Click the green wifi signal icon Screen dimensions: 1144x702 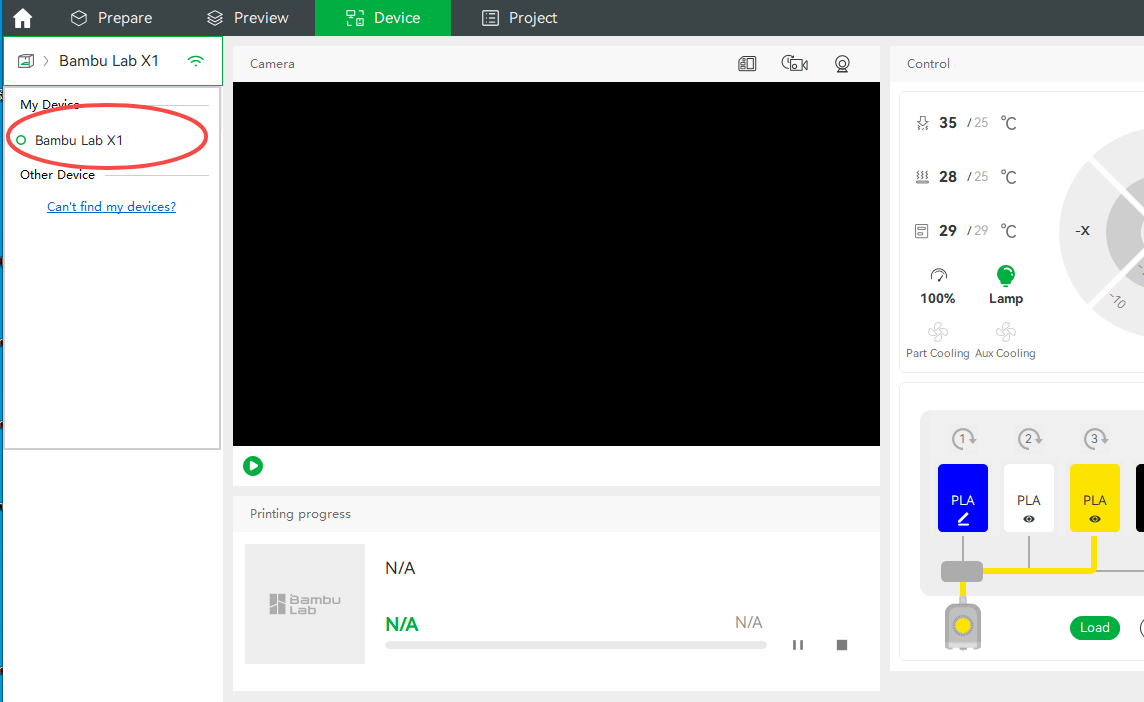pos(196,61)
